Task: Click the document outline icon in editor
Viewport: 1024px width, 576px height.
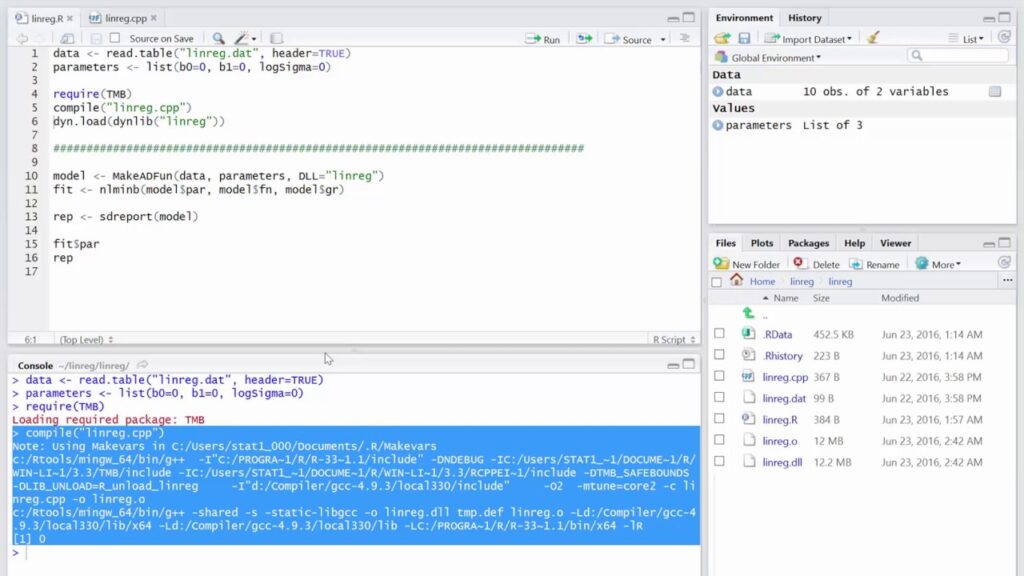Action: point(684,39)
